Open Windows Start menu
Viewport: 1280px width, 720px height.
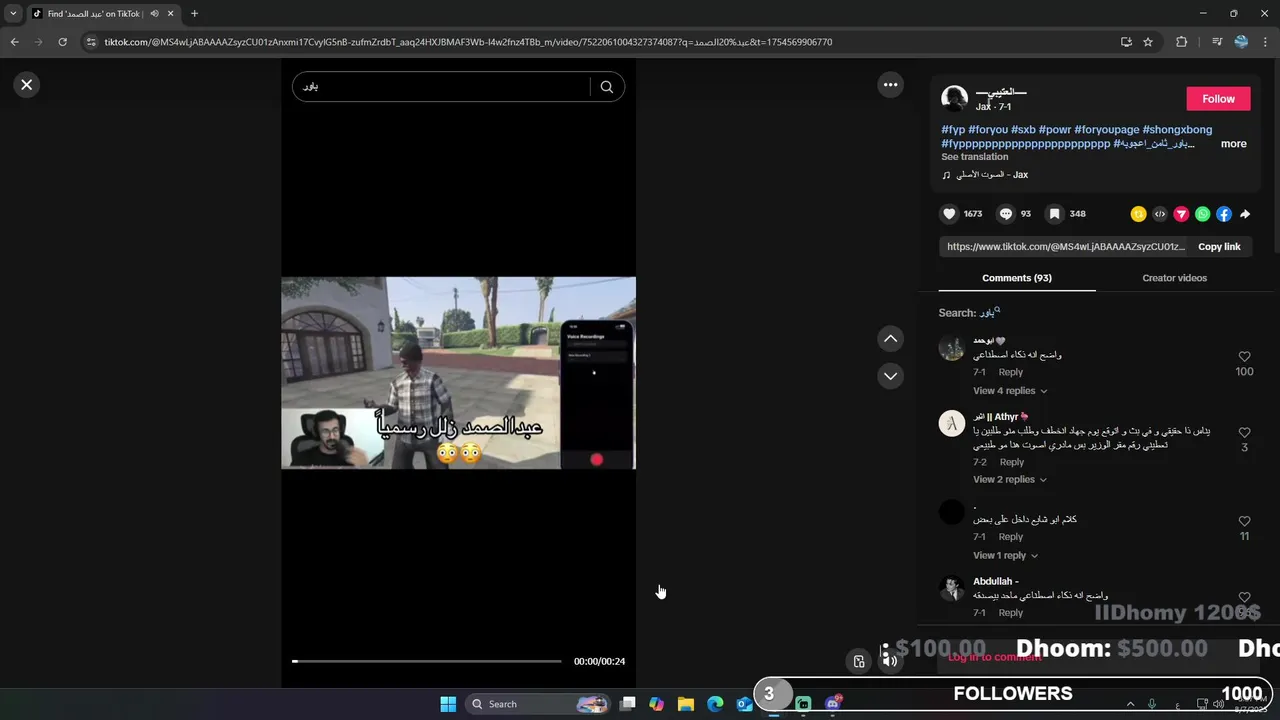coord(448,704)
